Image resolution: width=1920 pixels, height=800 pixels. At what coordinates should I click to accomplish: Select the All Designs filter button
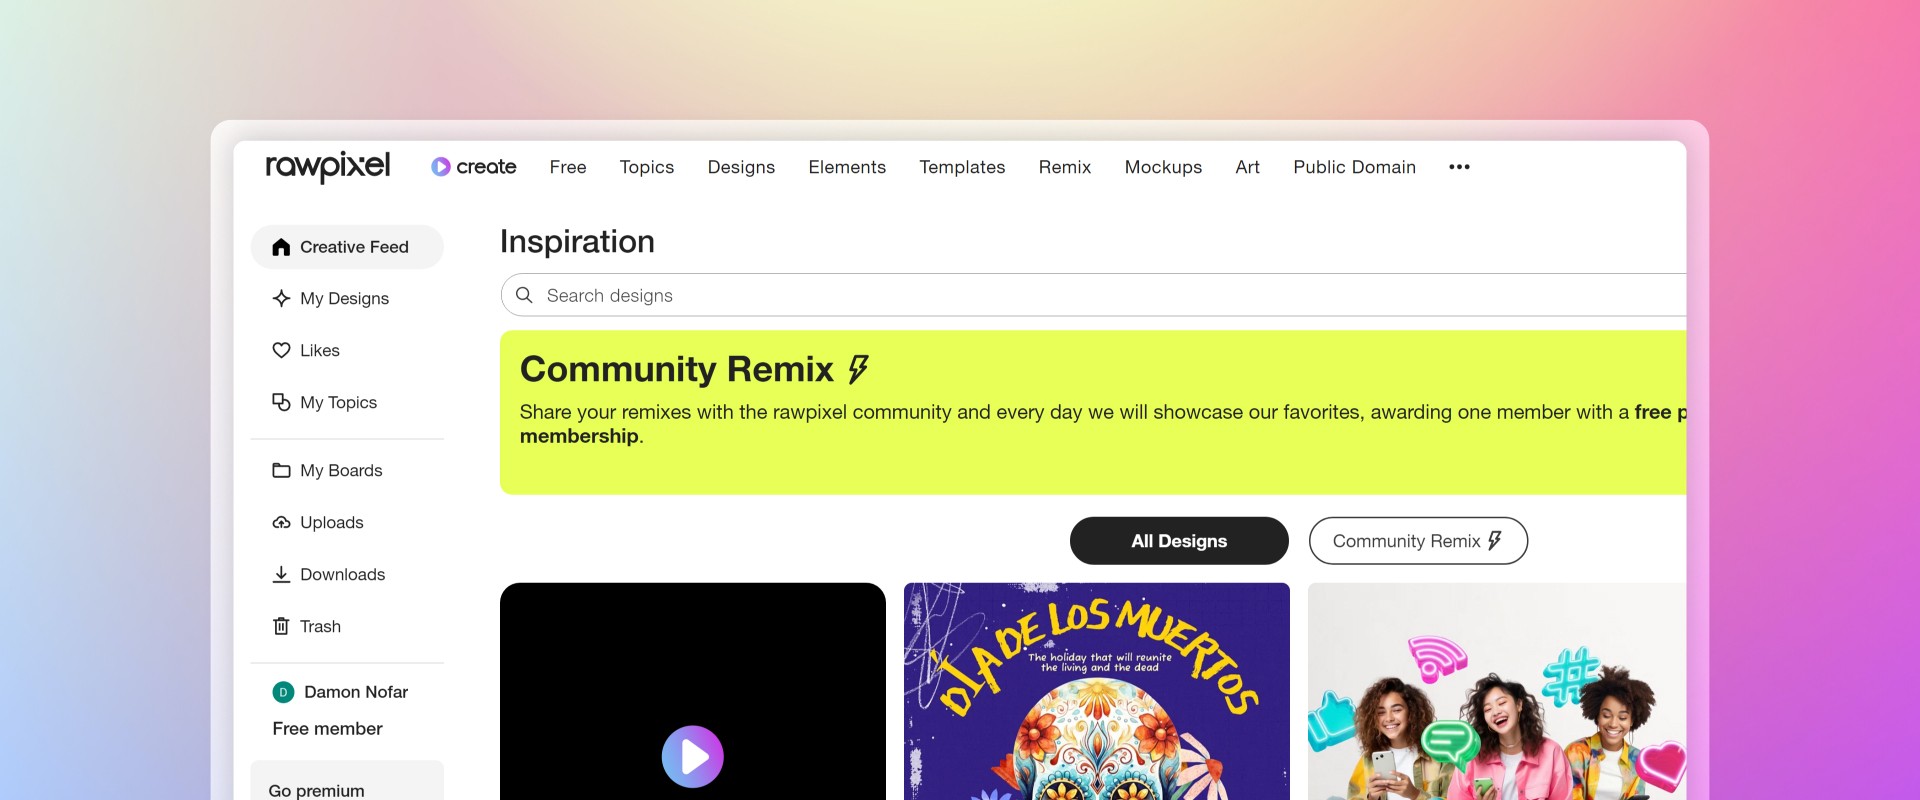(1179, 541)
